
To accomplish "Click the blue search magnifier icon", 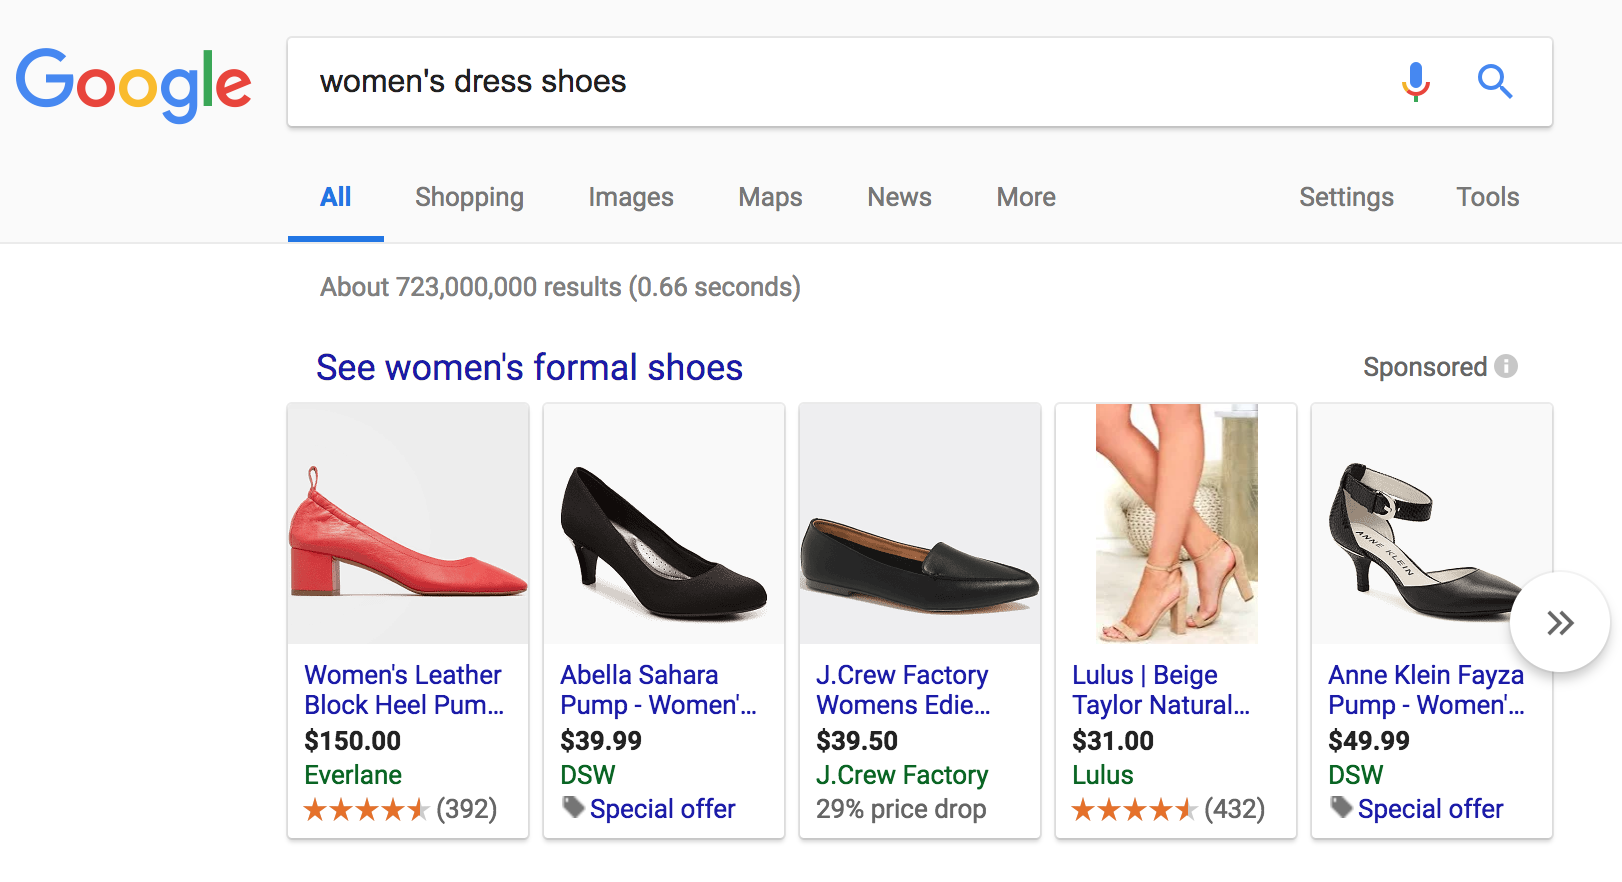I will pyautogui.click(x=1494, y=82).
